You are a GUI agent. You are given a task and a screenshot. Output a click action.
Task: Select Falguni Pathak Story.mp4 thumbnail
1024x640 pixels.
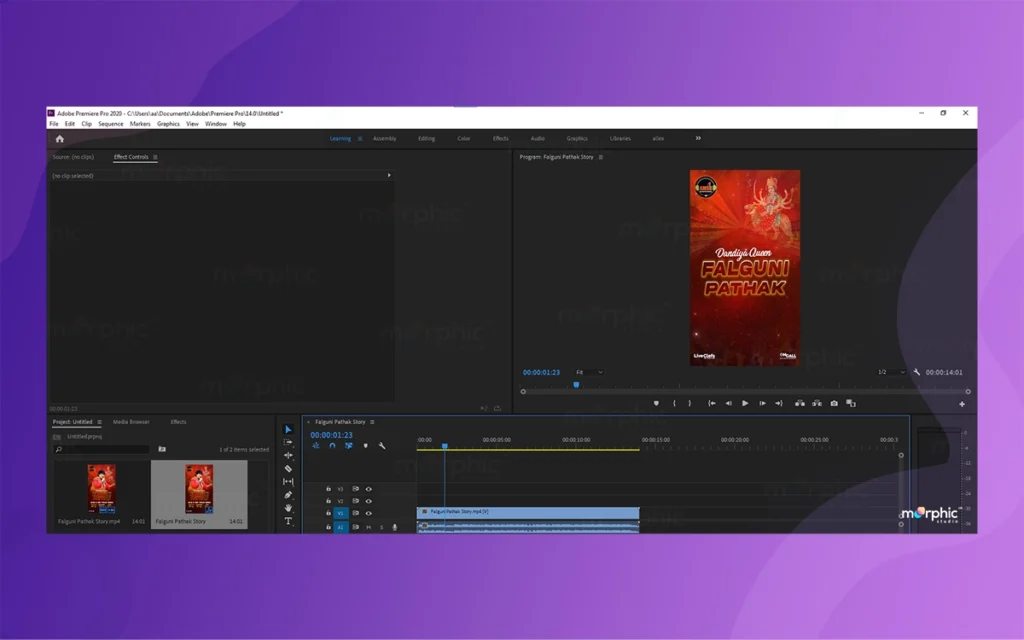(101, 489)
